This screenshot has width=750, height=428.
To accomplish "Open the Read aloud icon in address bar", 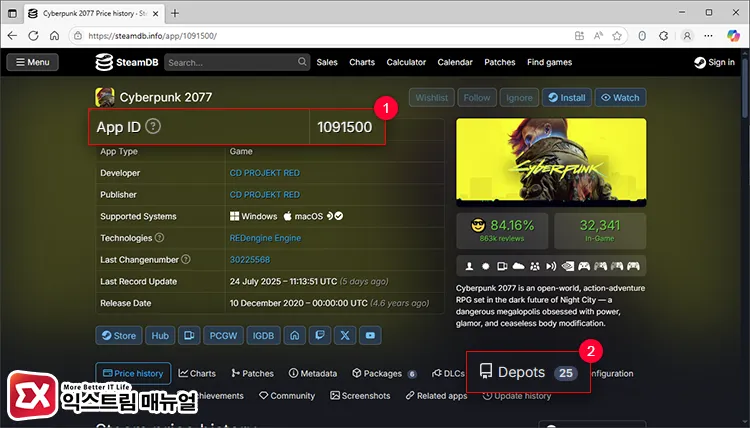I will (598, 36).
